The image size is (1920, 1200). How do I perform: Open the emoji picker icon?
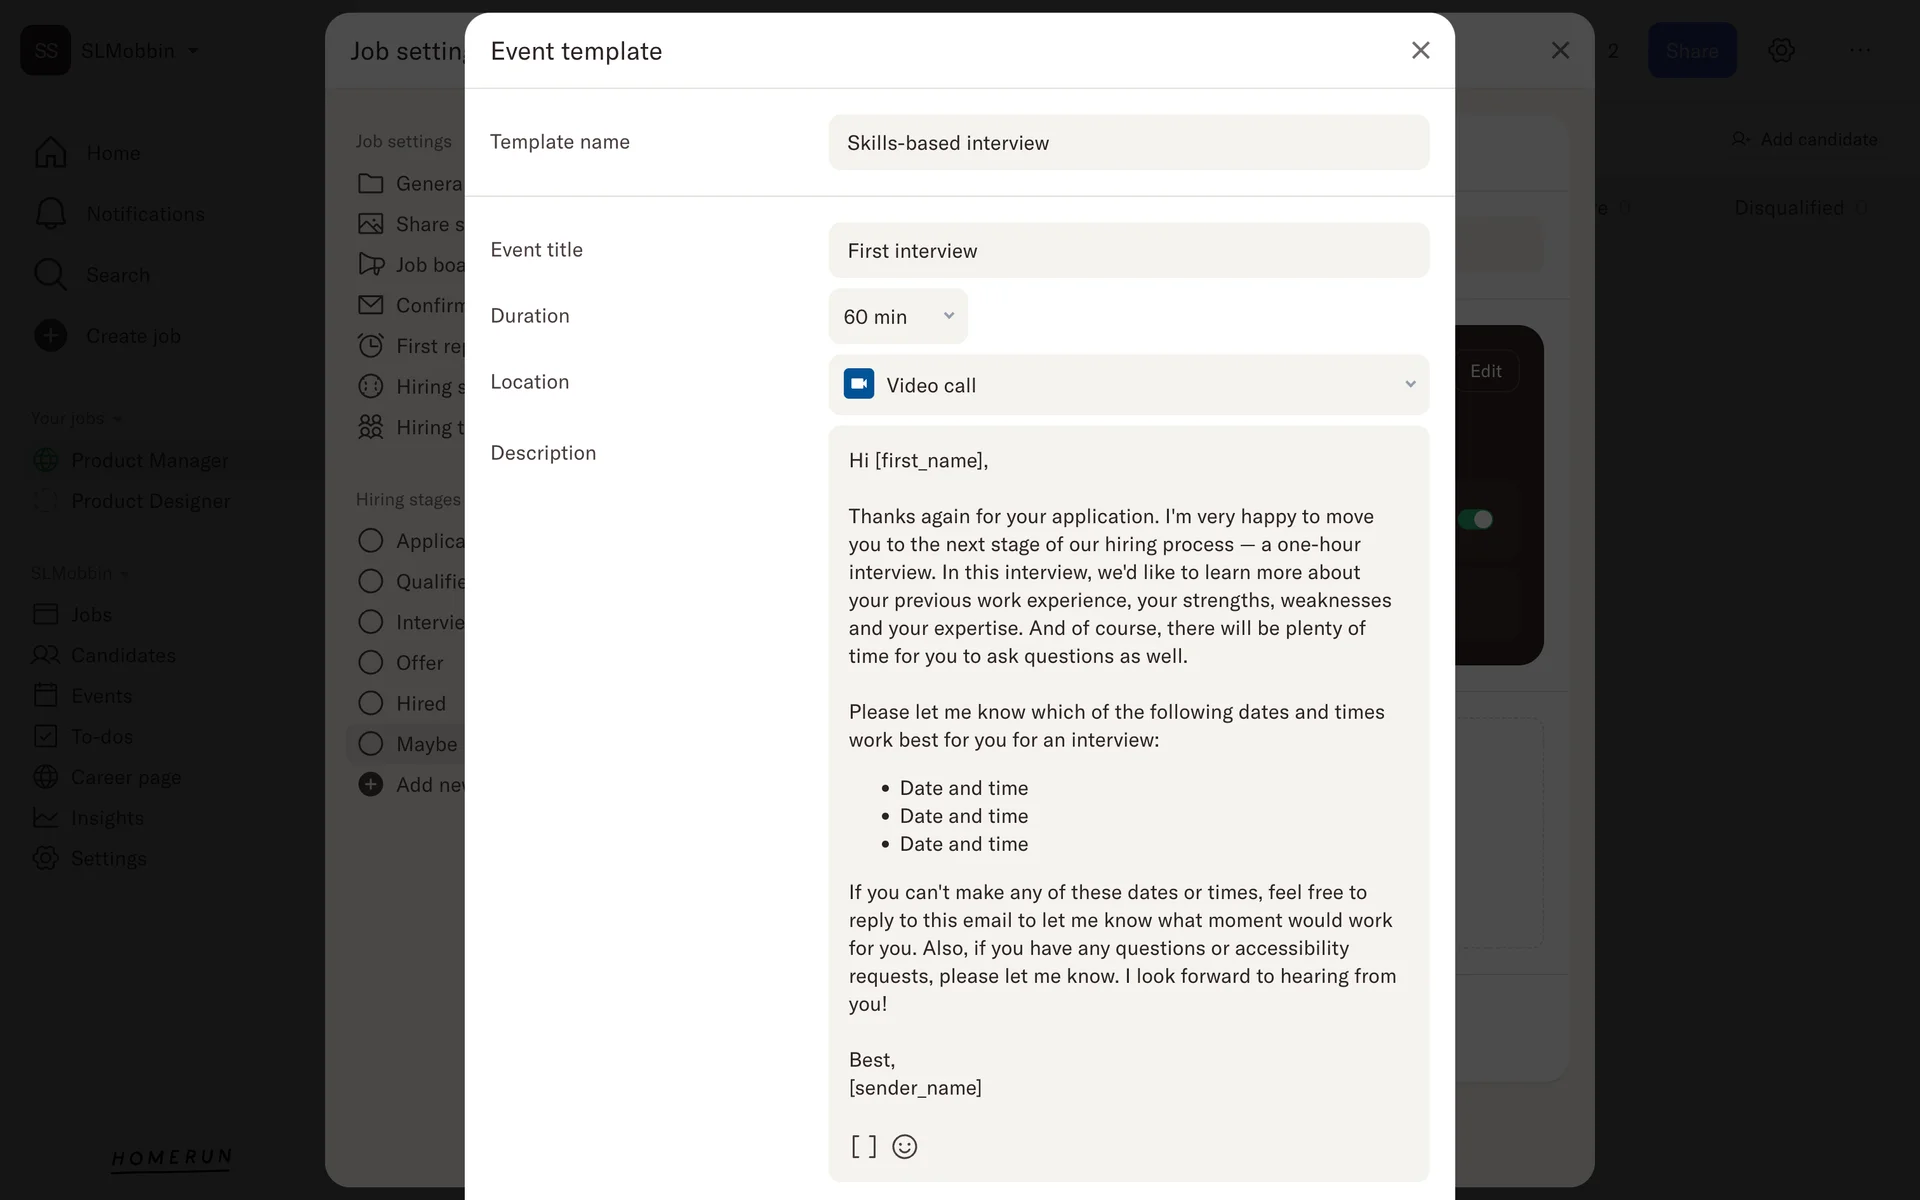pyautogui.click(x=904, y=1146)
